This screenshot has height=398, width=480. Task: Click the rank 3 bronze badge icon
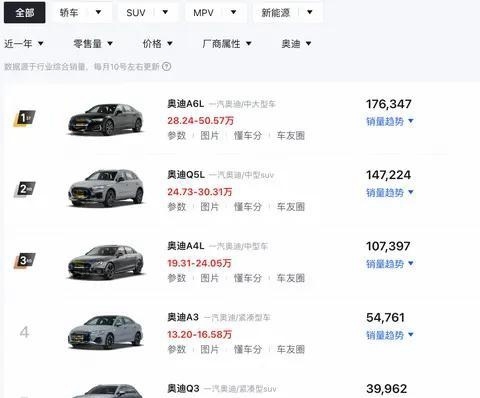point(24,261)
